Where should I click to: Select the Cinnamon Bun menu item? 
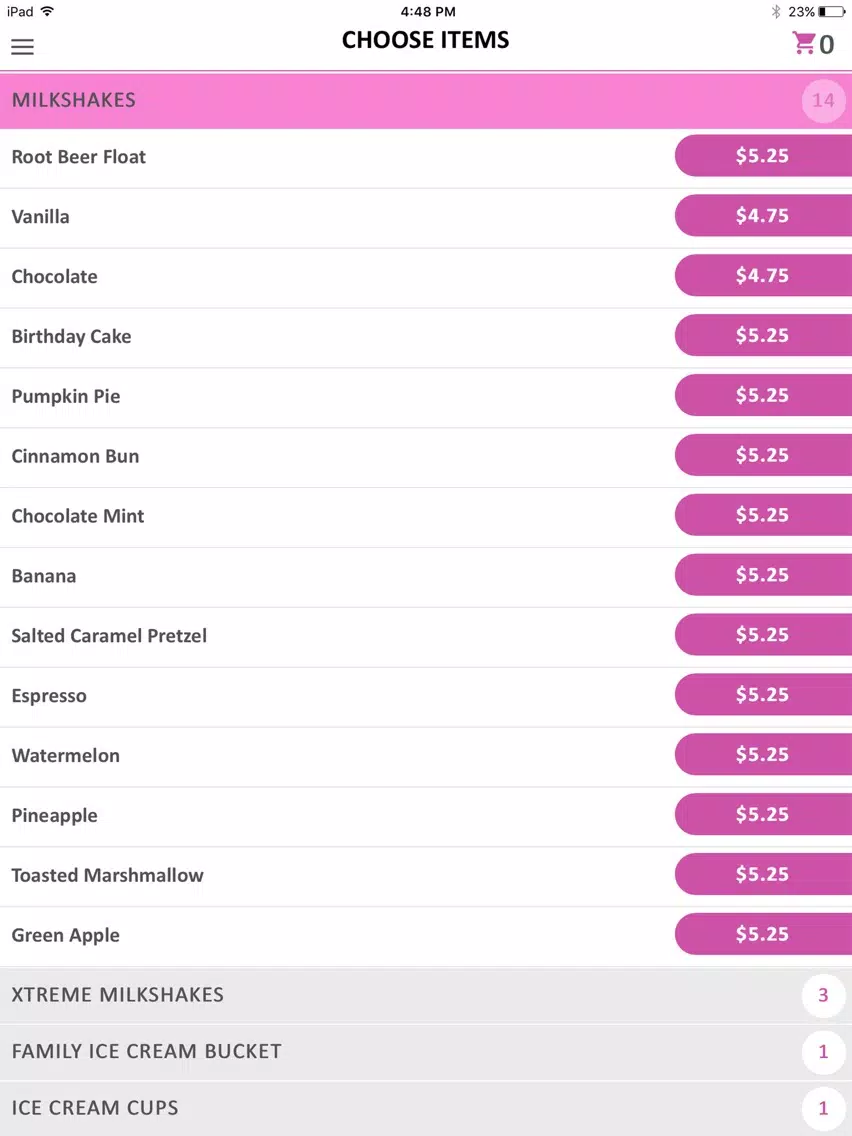(426, 456)
